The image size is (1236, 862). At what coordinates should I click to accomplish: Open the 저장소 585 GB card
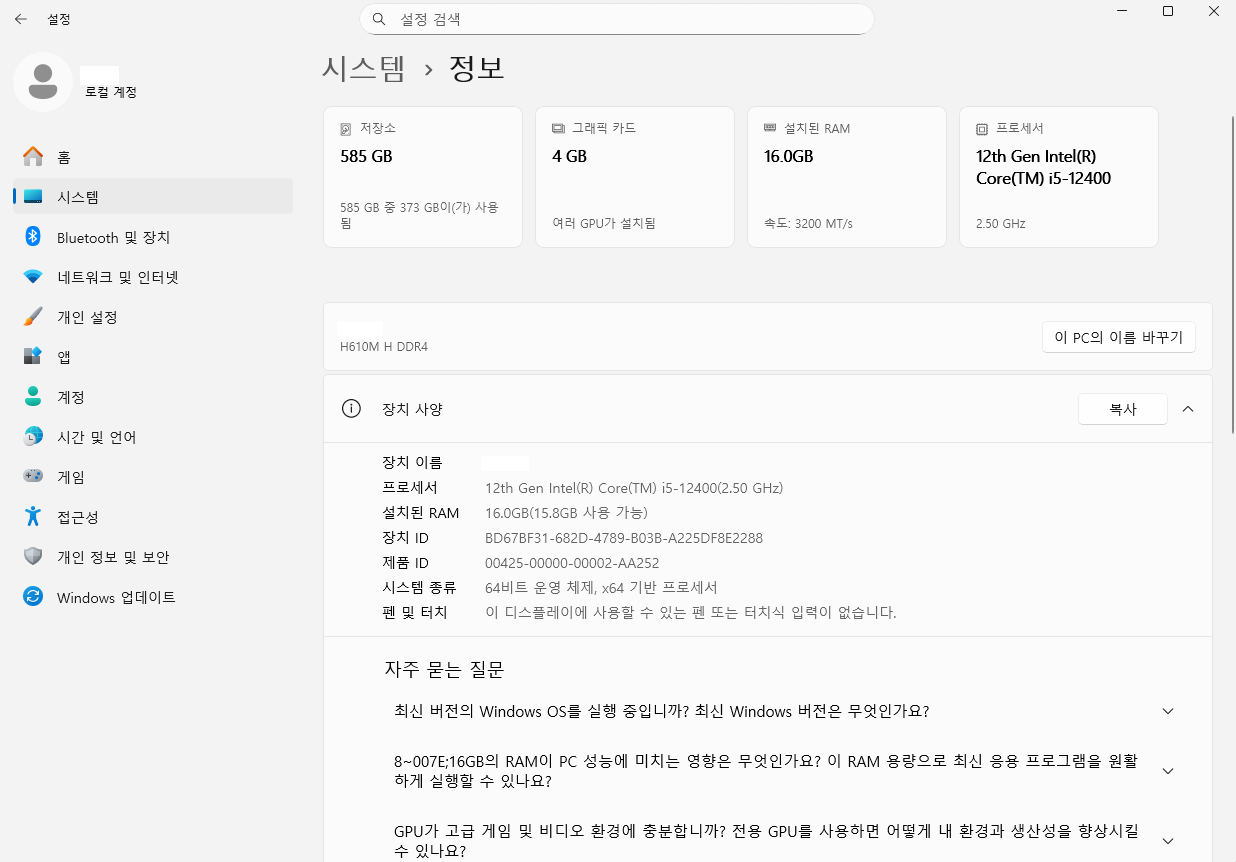423,177
